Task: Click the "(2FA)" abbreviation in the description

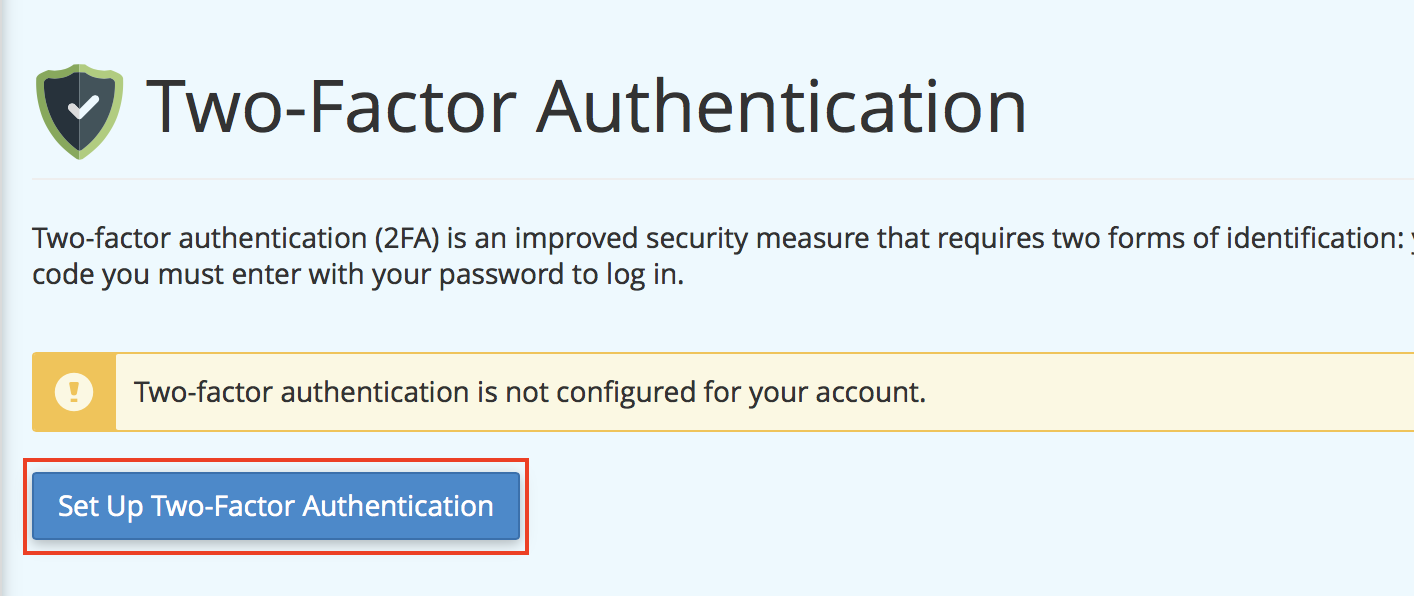Action: click(x=400, y=240)
